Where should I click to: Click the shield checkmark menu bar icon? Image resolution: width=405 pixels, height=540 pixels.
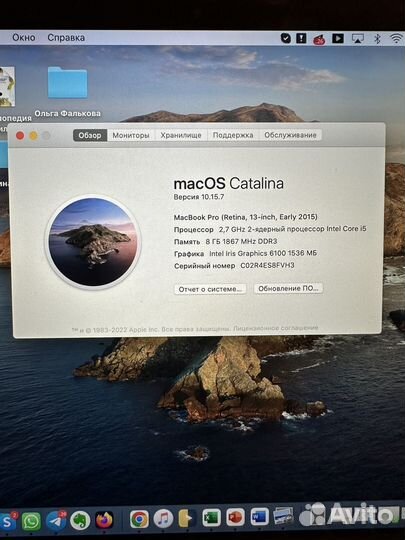point(285,38)
